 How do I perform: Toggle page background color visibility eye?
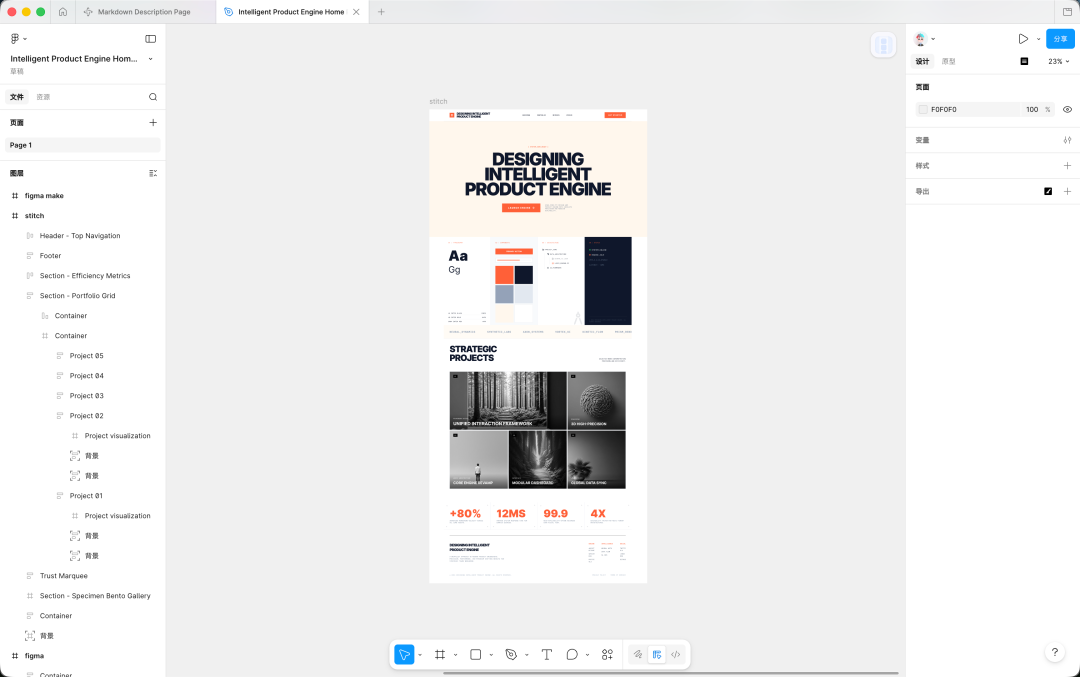(1067, 109)
